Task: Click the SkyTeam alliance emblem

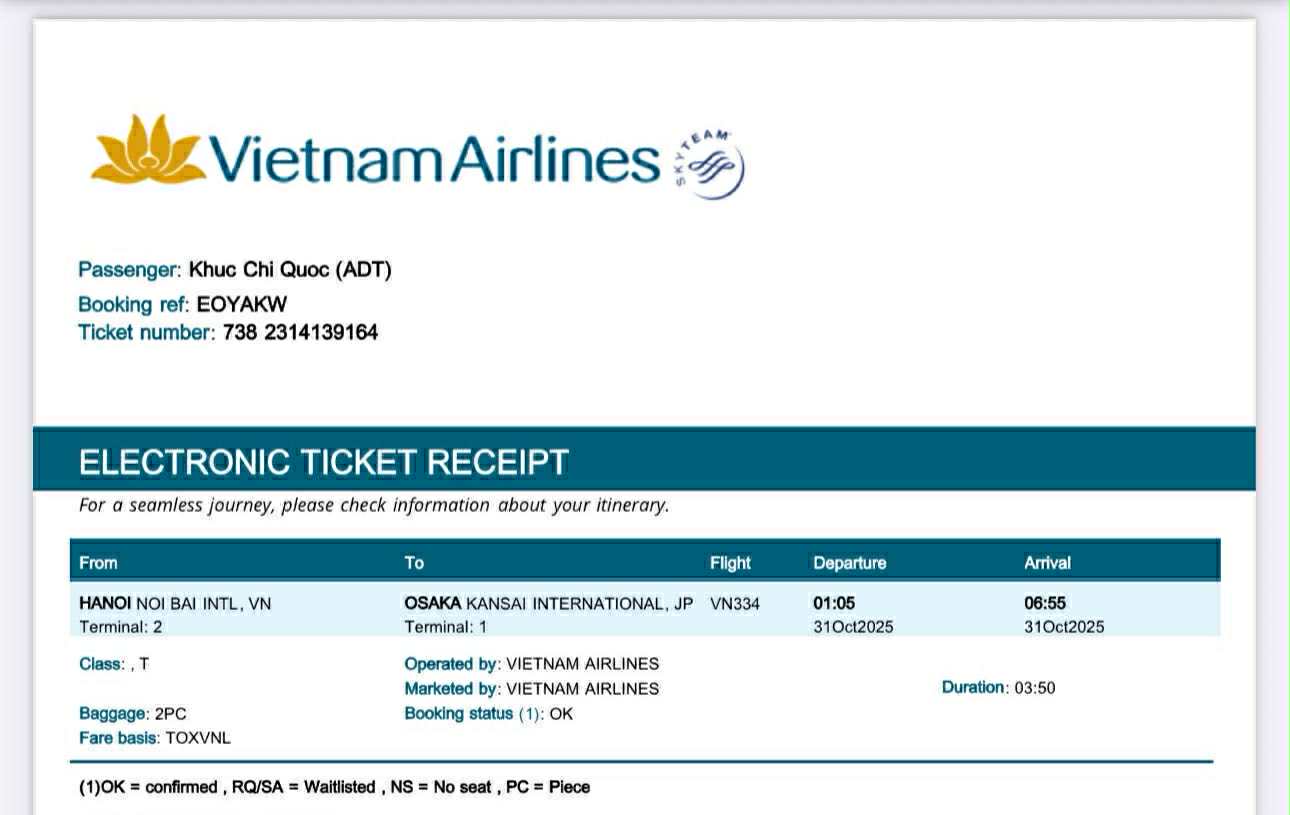Action: click(711, 163)
